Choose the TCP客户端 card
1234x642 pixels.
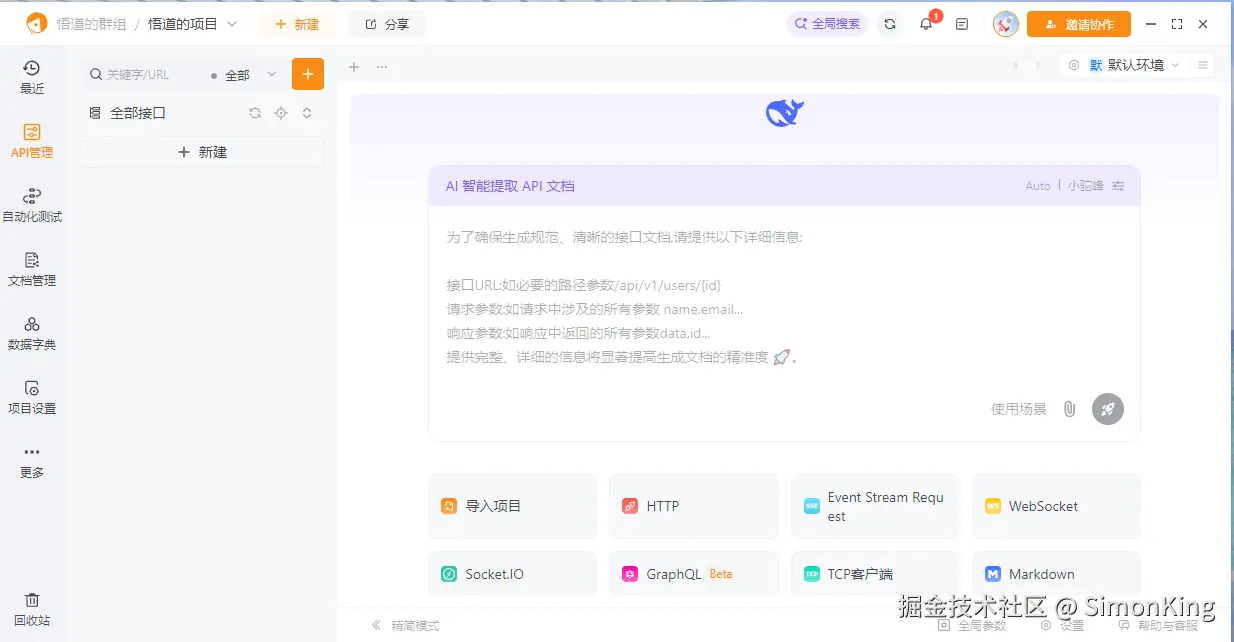tap(874, 574)
